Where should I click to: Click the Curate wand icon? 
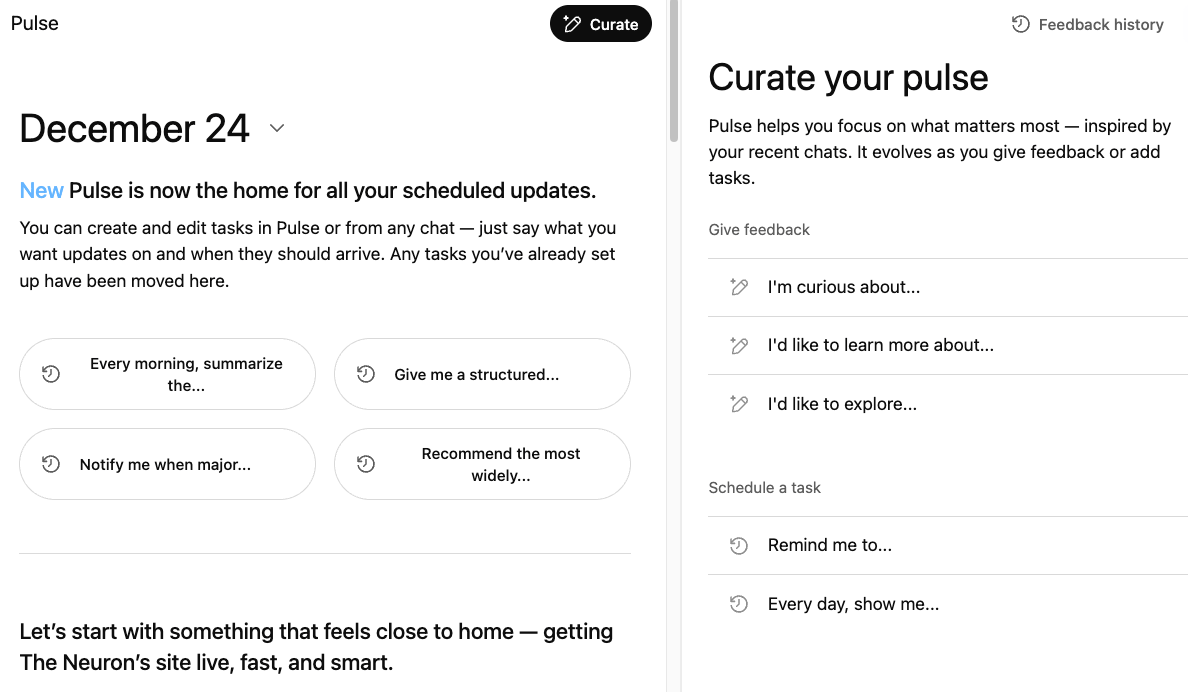573,25
